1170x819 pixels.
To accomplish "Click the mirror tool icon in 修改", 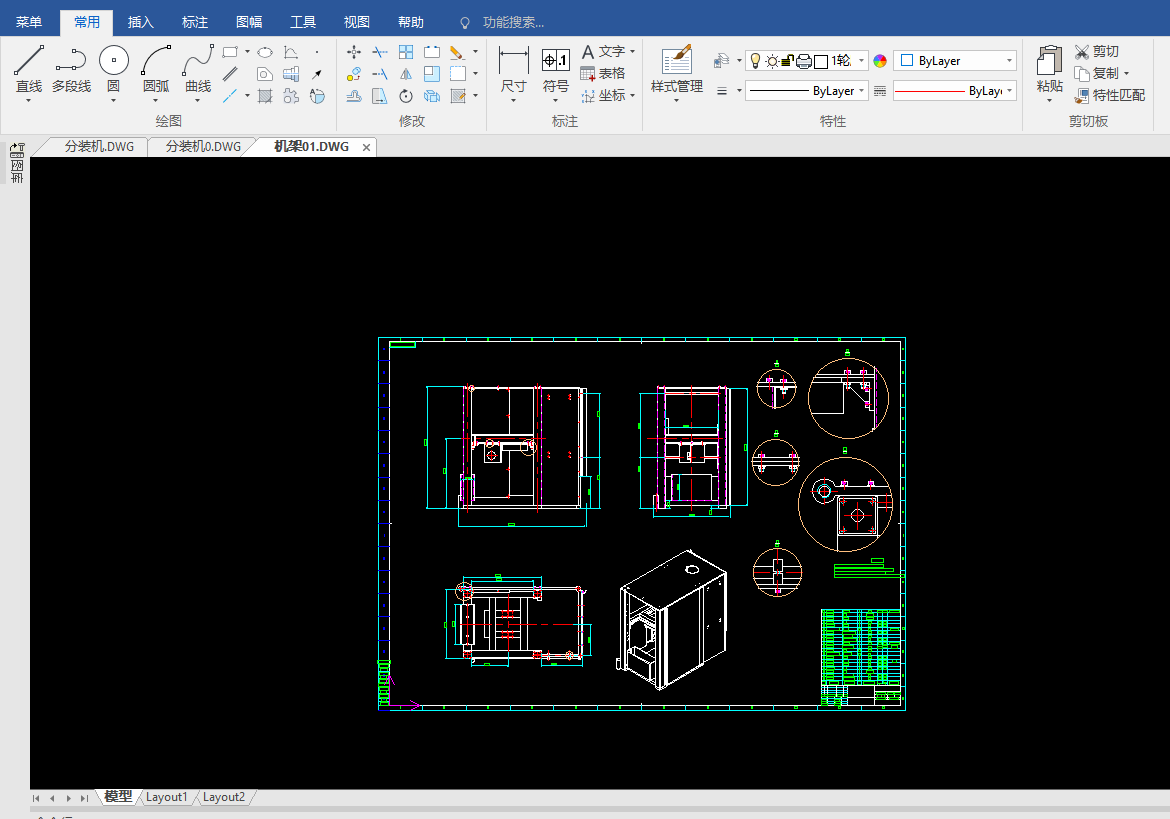I will [406, 74].
